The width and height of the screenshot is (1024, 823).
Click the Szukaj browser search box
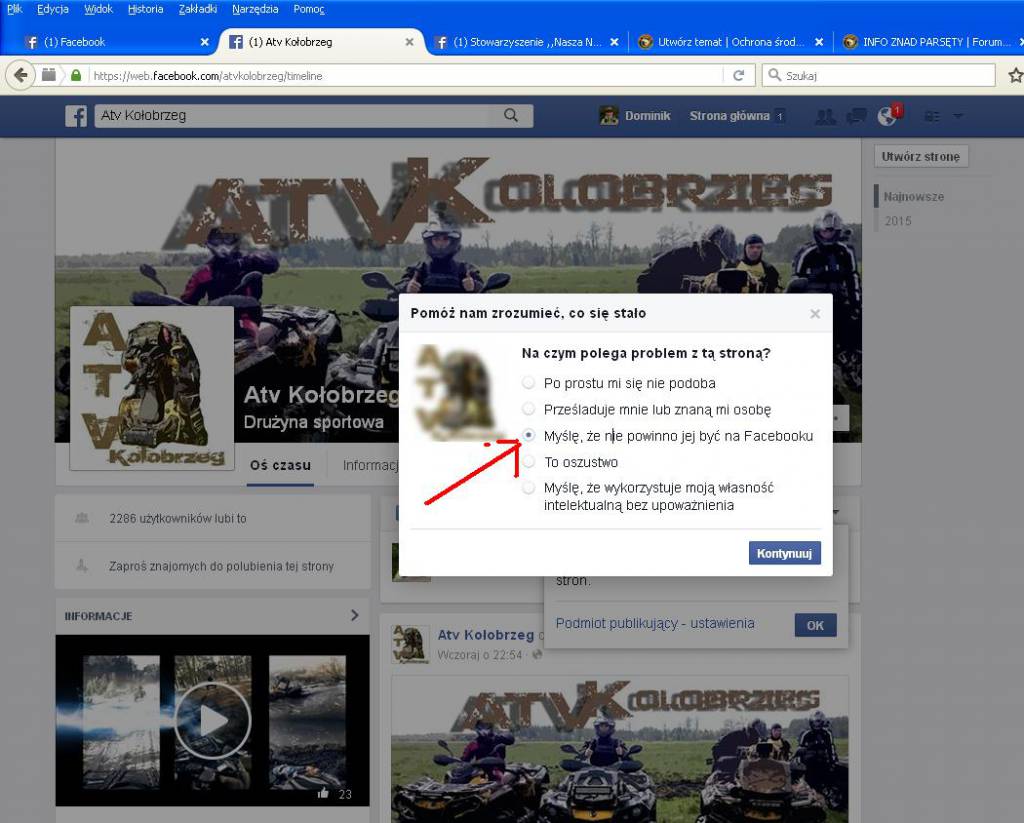tap(878, 76)
